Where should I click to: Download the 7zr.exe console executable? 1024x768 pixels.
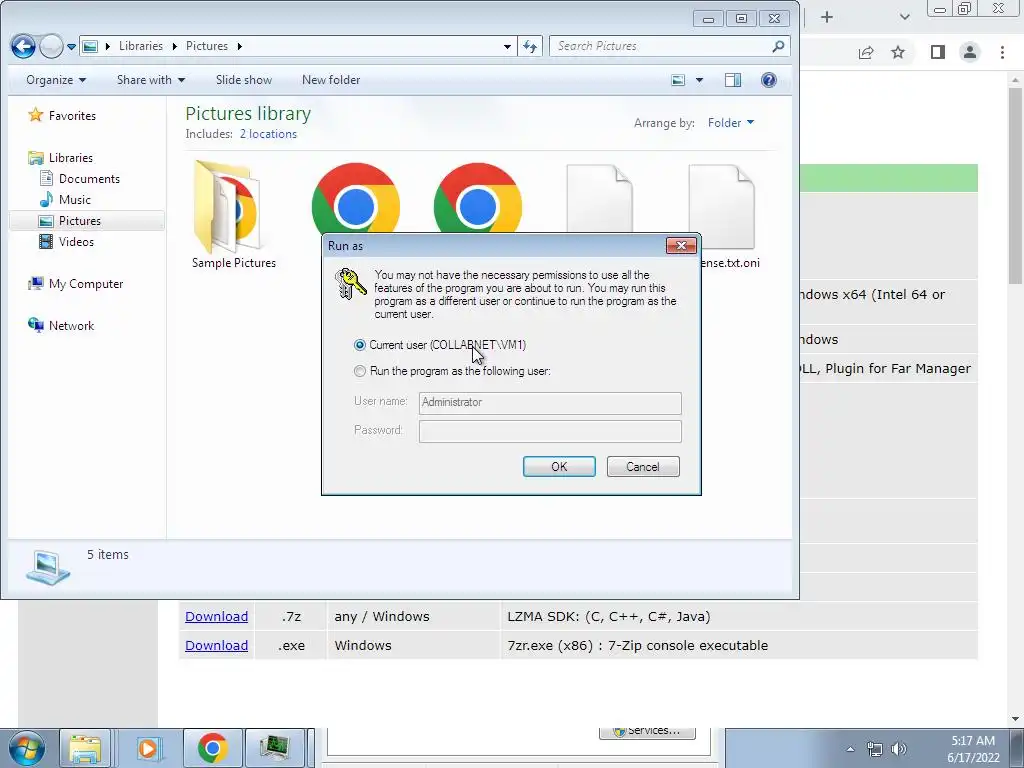[x=216, y=645]
